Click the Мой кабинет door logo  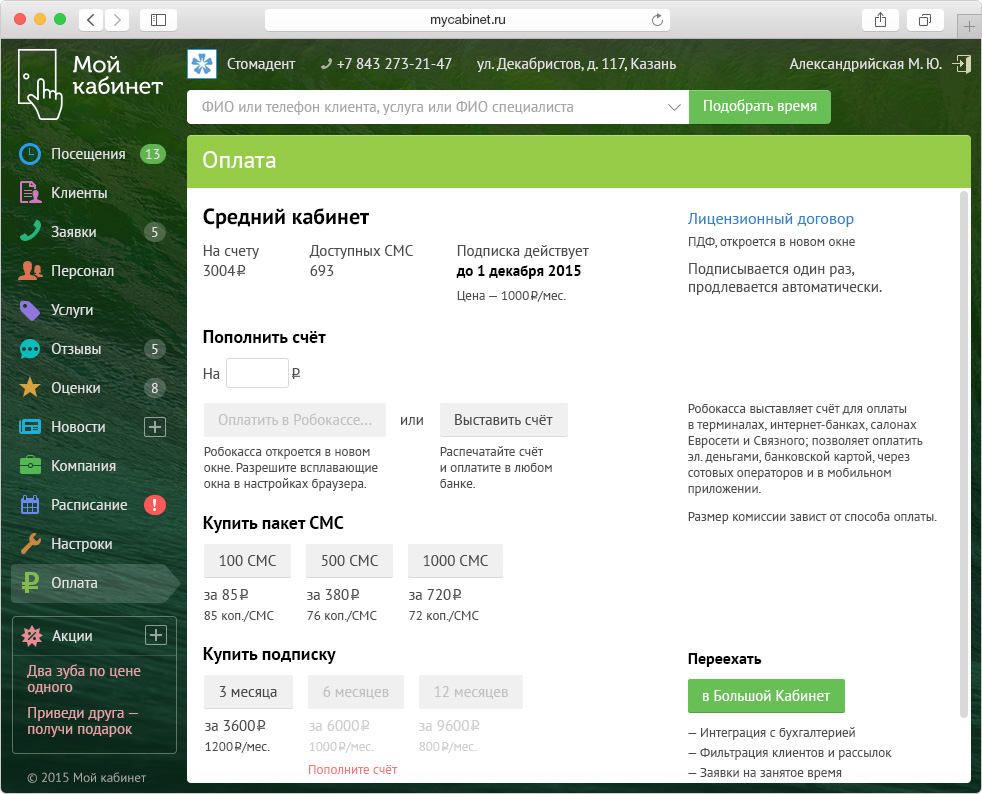pyautogui.click(x=40, y=85)
